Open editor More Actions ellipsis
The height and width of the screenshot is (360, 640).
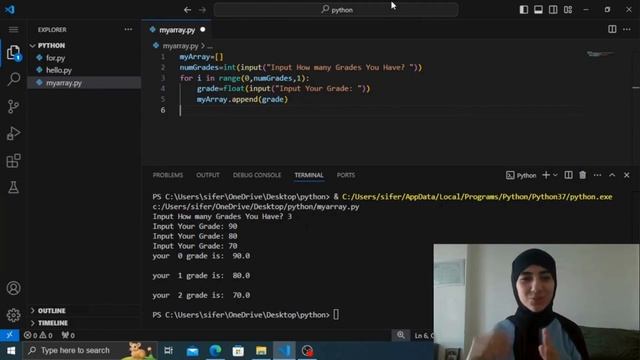click(x=627, y=29)
